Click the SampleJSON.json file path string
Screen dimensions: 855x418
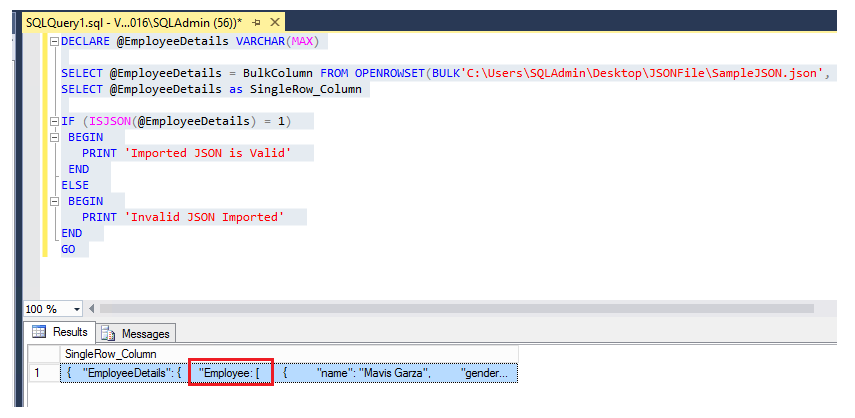642,74
